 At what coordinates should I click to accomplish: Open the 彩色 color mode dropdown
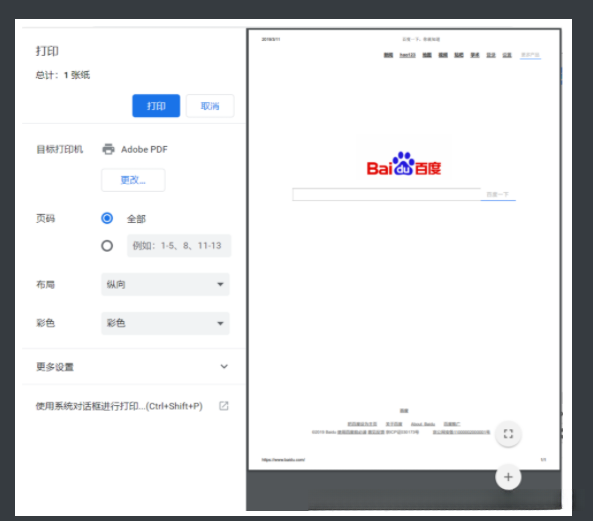pyautogui.click(x=165, y=323)
